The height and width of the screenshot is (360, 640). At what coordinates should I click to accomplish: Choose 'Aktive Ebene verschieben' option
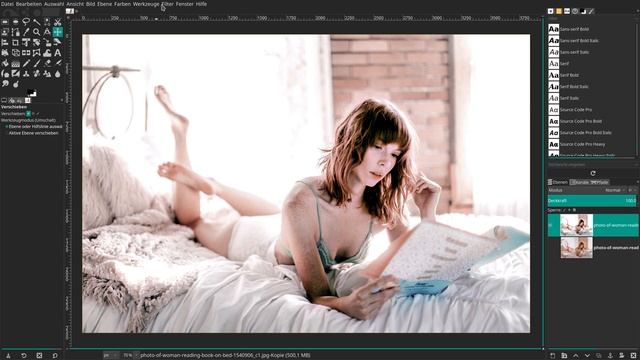pos(33,133)
